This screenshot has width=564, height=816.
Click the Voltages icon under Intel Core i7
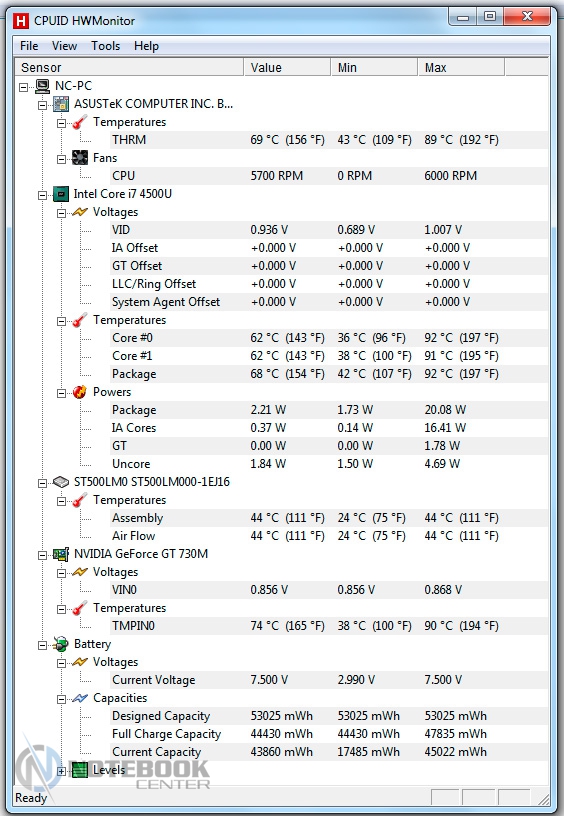click(x=80, y=212)
